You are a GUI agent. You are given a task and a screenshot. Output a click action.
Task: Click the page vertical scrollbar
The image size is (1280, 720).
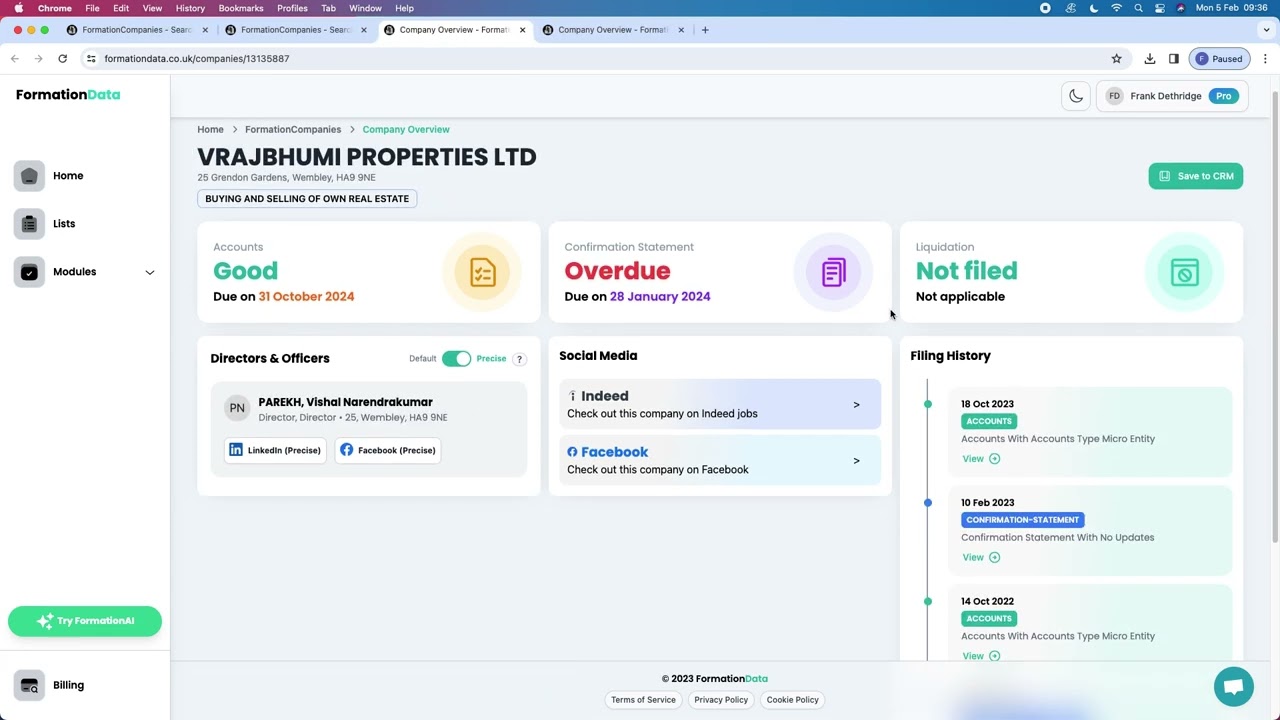click(x=1275, y=318)
